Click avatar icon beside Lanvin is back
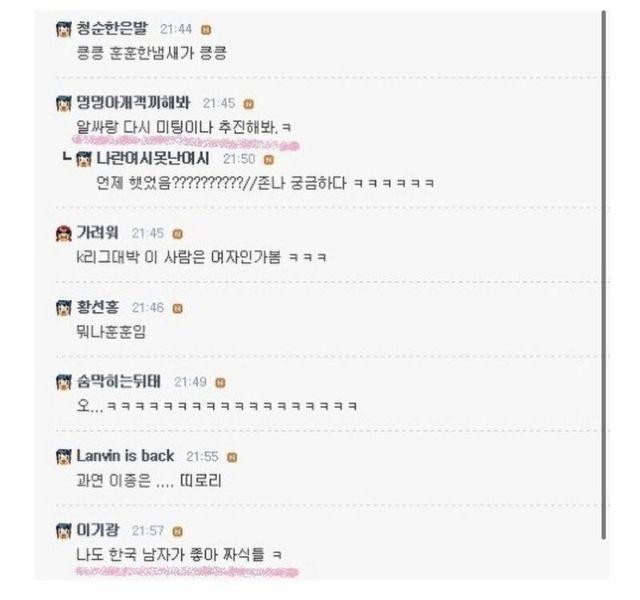Image resolution: width=640 pixels, height=600 pixels. [64, 456]
